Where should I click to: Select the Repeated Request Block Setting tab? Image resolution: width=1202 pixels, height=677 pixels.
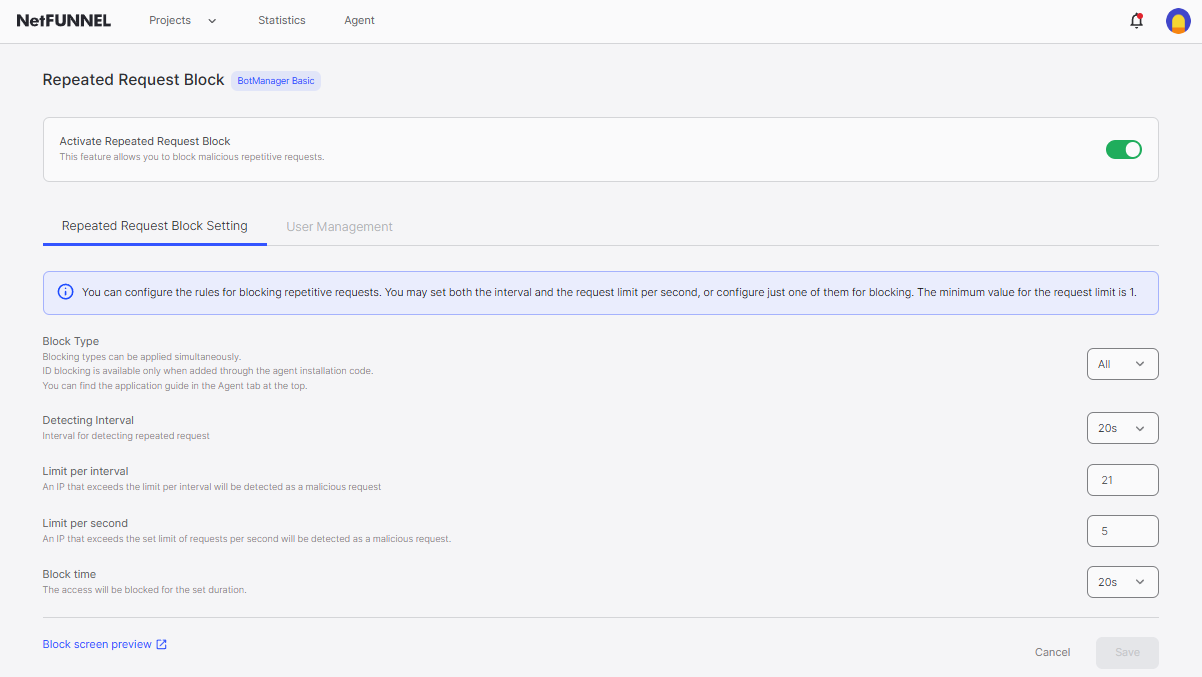tap(154, 226)
